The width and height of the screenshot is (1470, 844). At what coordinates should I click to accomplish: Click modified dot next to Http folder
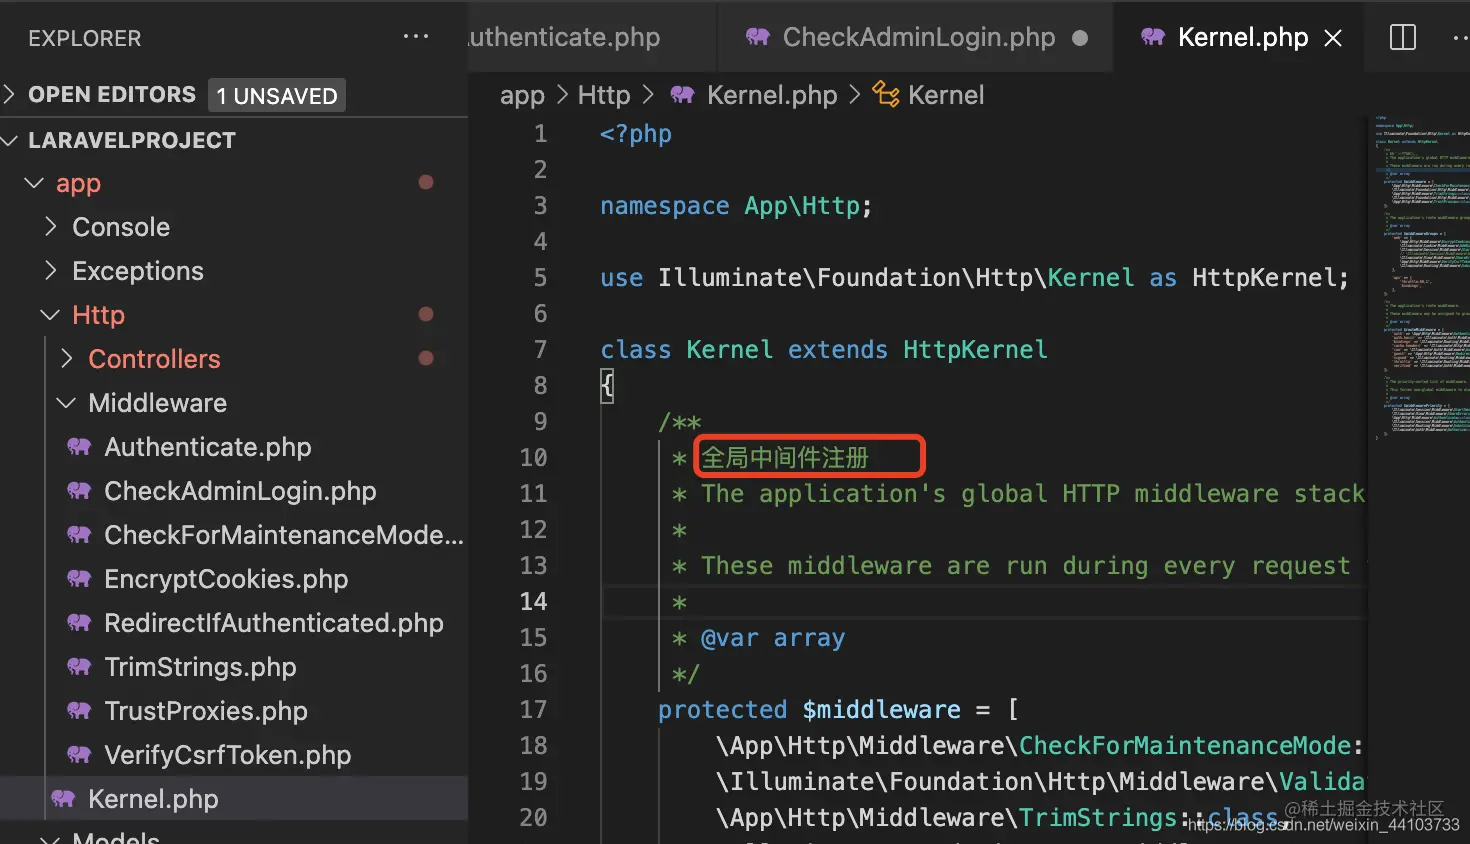click(426, 314)
